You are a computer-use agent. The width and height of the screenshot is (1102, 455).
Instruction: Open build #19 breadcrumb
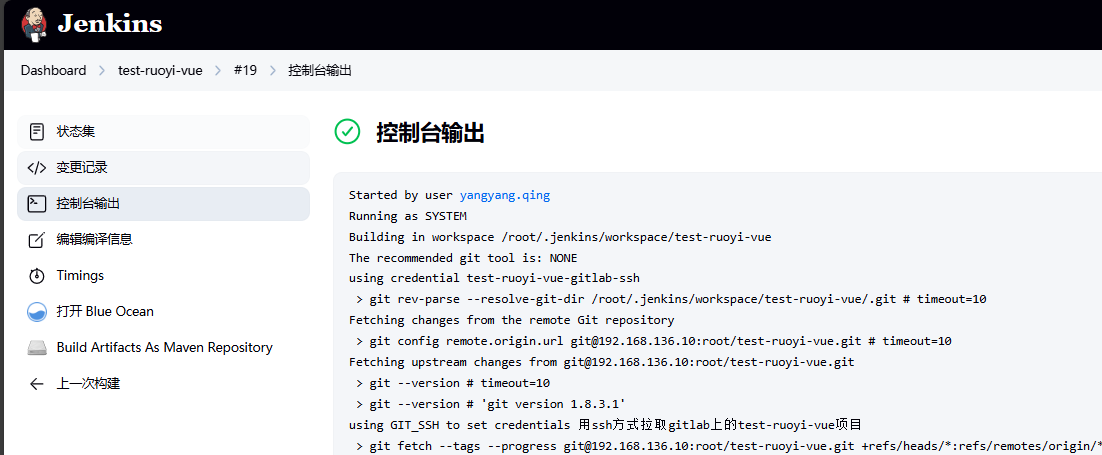tap(245, 70)
